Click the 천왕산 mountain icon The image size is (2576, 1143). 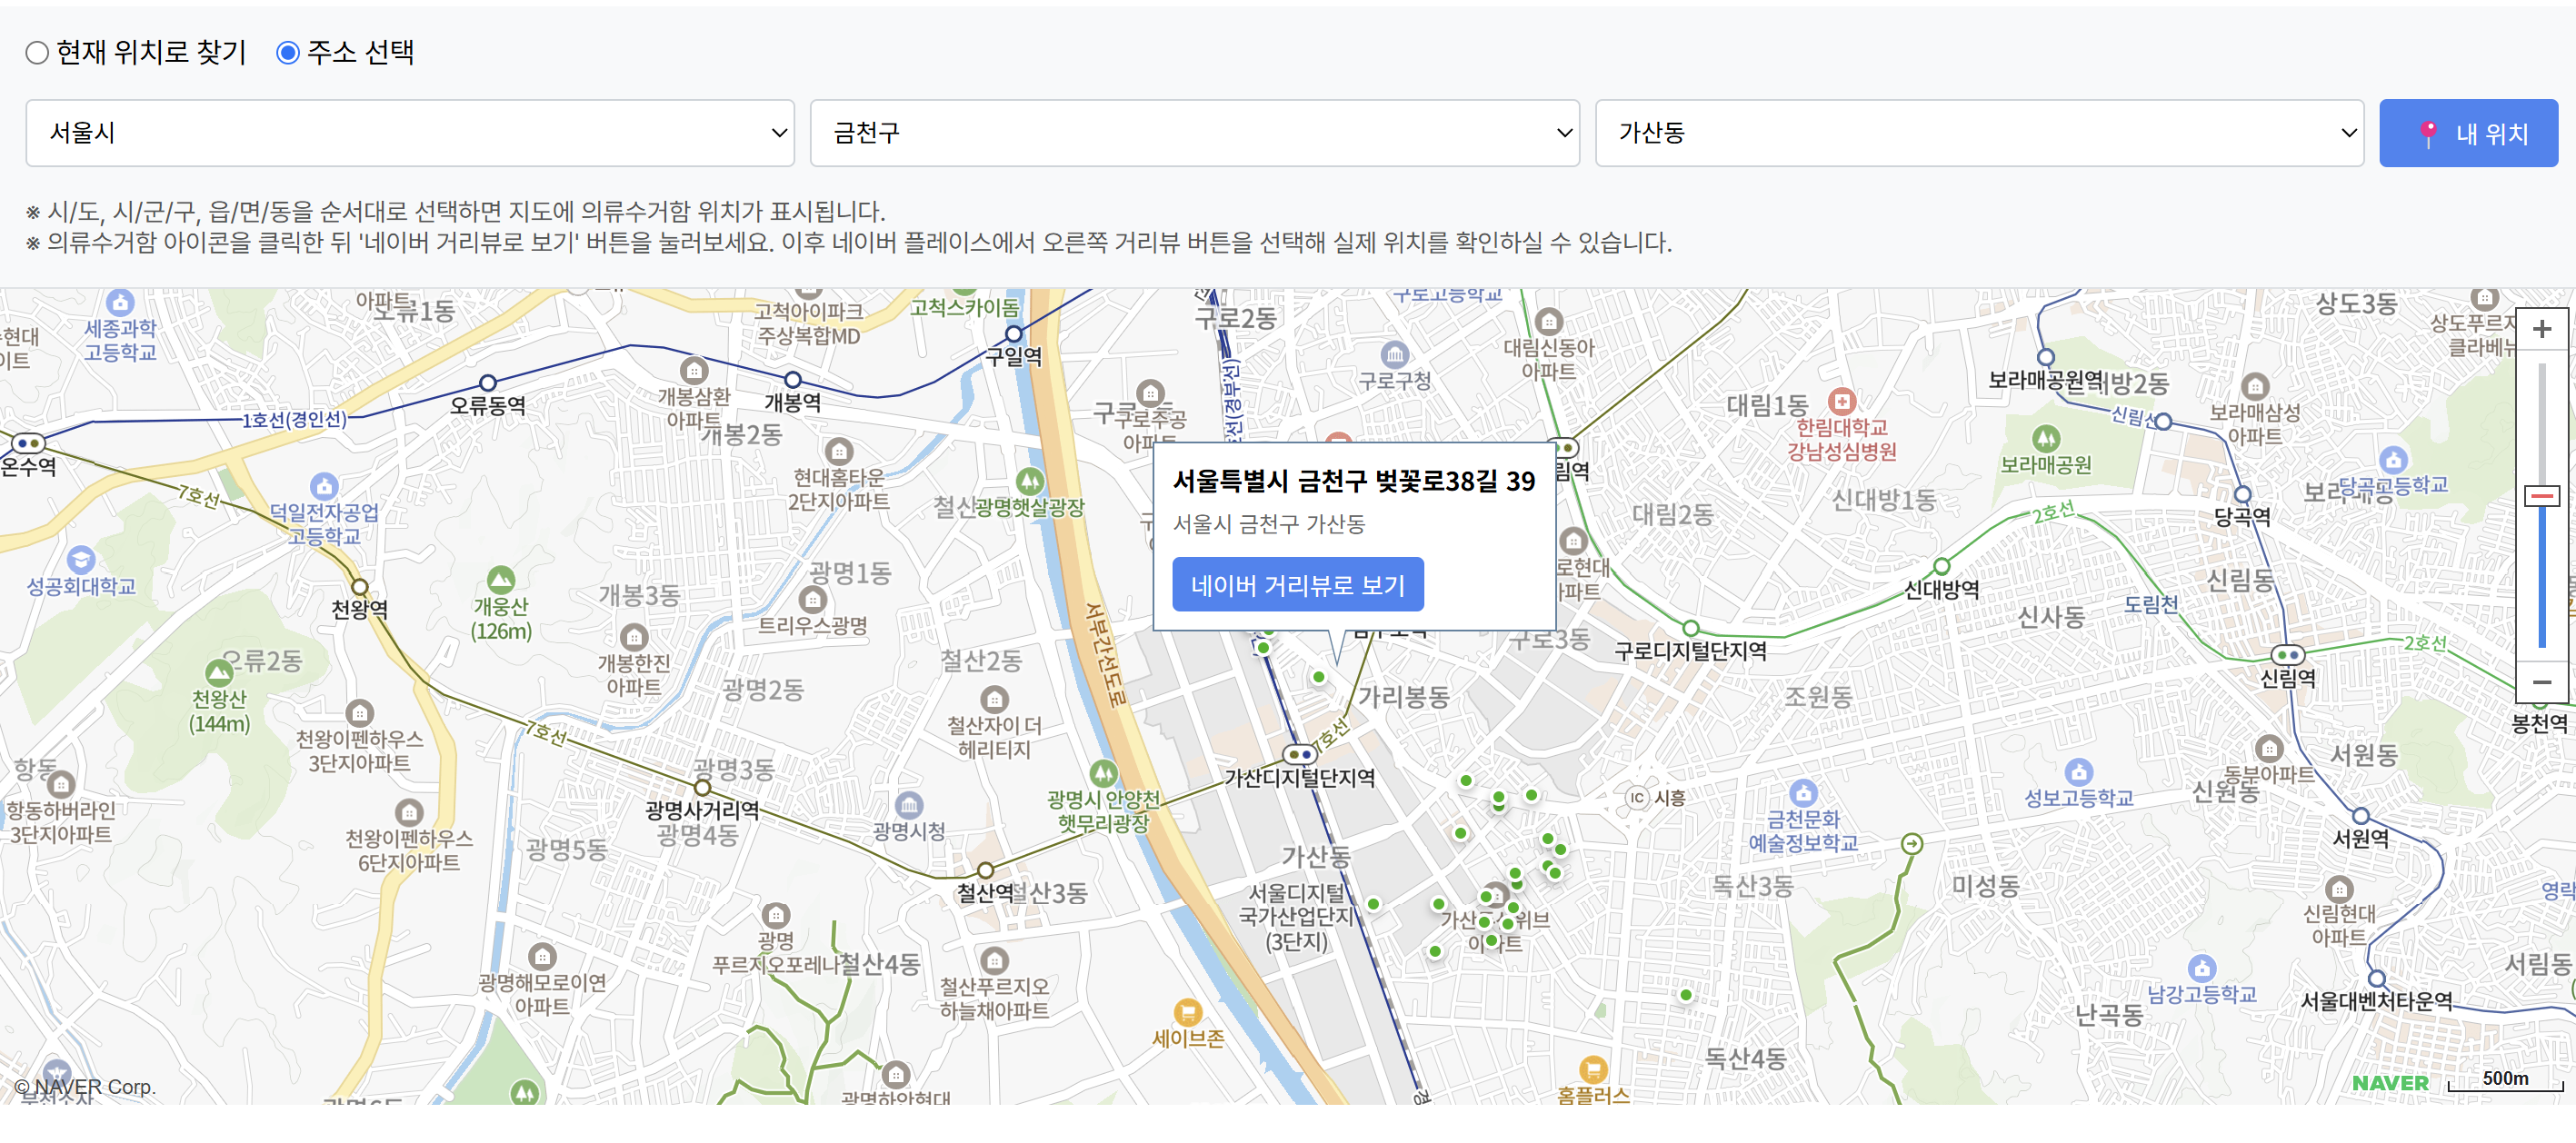[x=219, y=671]
